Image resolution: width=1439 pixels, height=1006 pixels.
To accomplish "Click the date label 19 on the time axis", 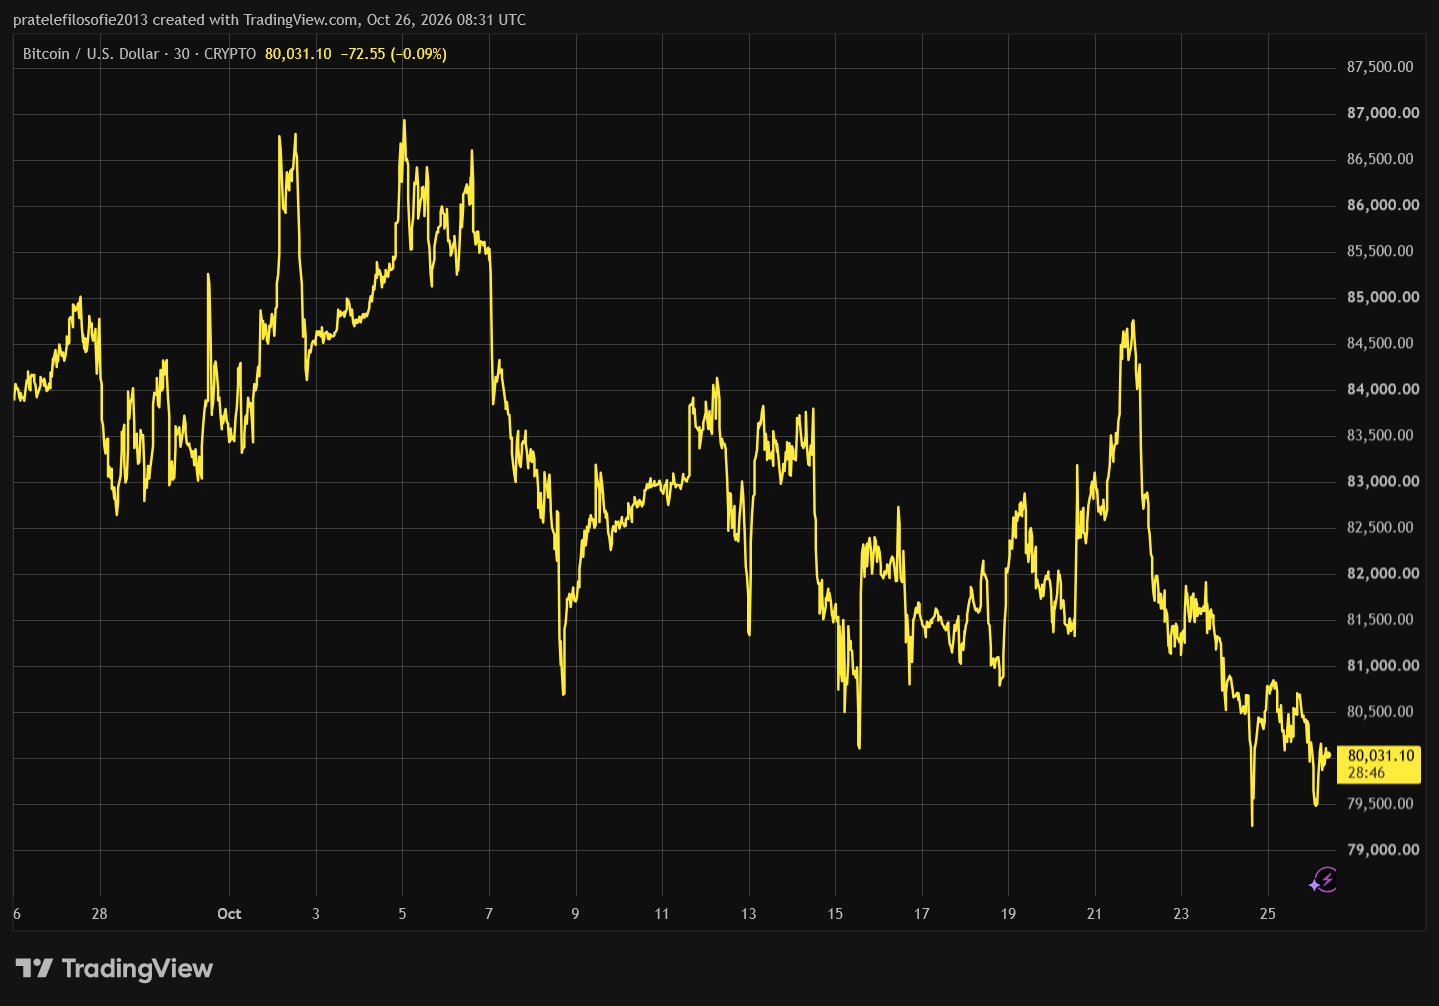I will [1008, 914].
